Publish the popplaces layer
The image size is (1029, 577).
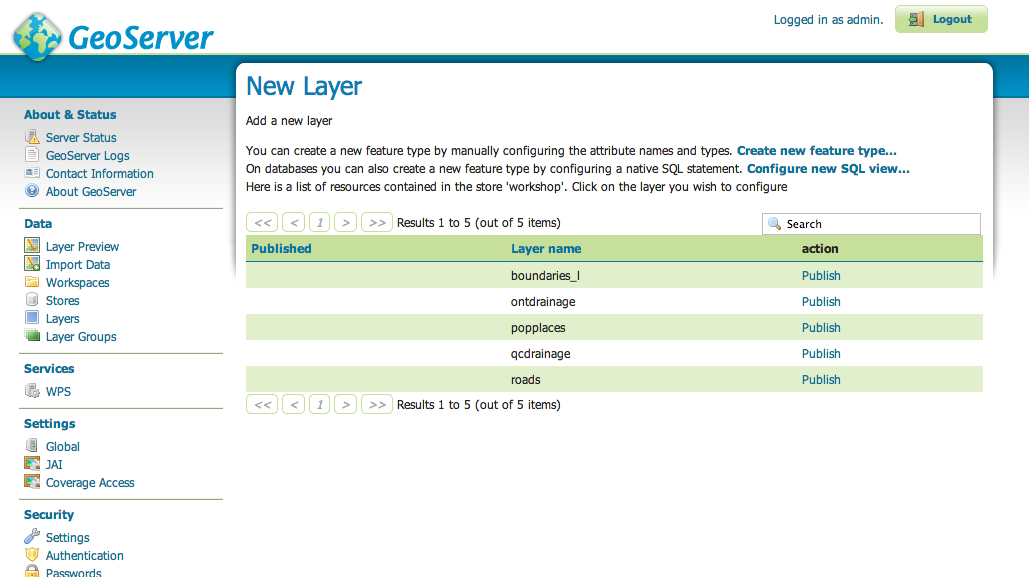(821, 328)
